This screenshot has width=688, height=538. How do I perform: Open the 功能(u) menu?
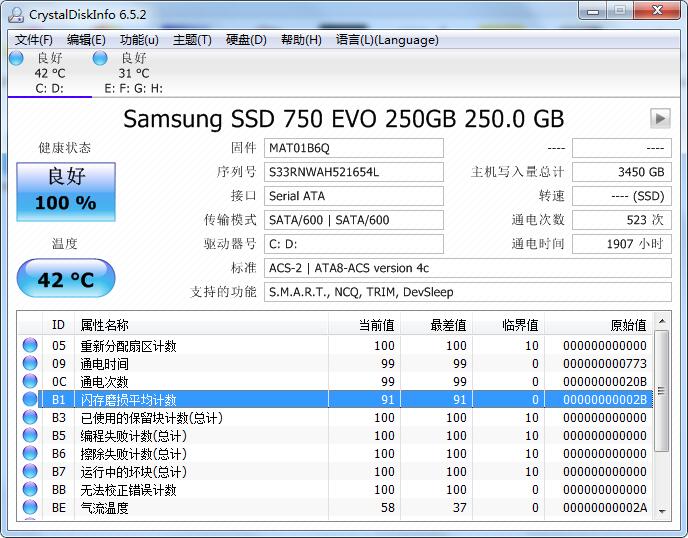coord(139,40)
